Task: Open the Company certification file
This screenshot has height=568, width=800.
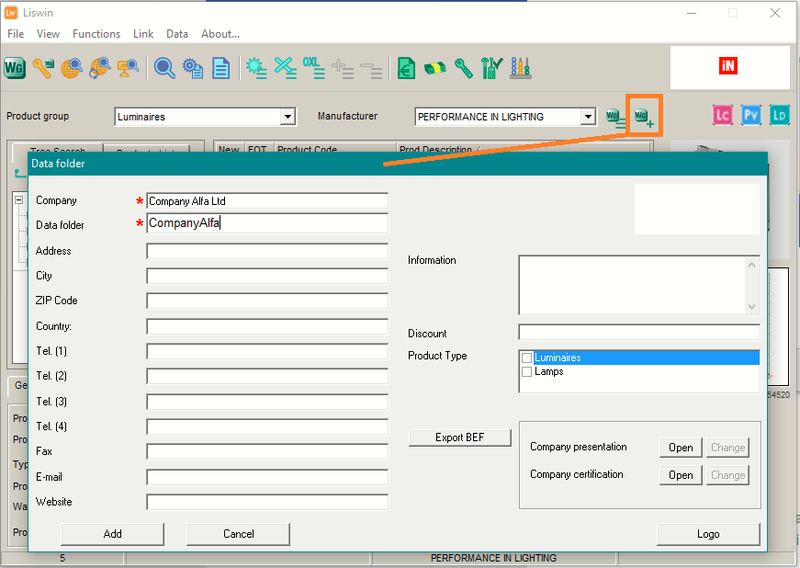Action: [x=681, y=475]
